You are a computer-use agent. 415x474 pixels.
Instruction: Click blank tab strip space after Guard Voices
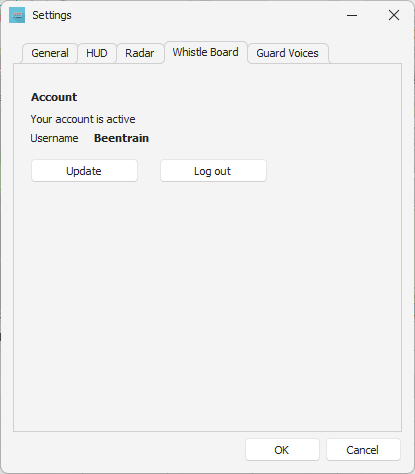pos(365,53)
